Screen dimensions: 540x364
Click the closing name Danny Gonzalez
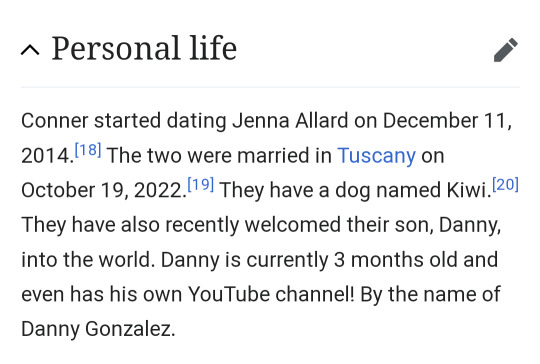96,329
